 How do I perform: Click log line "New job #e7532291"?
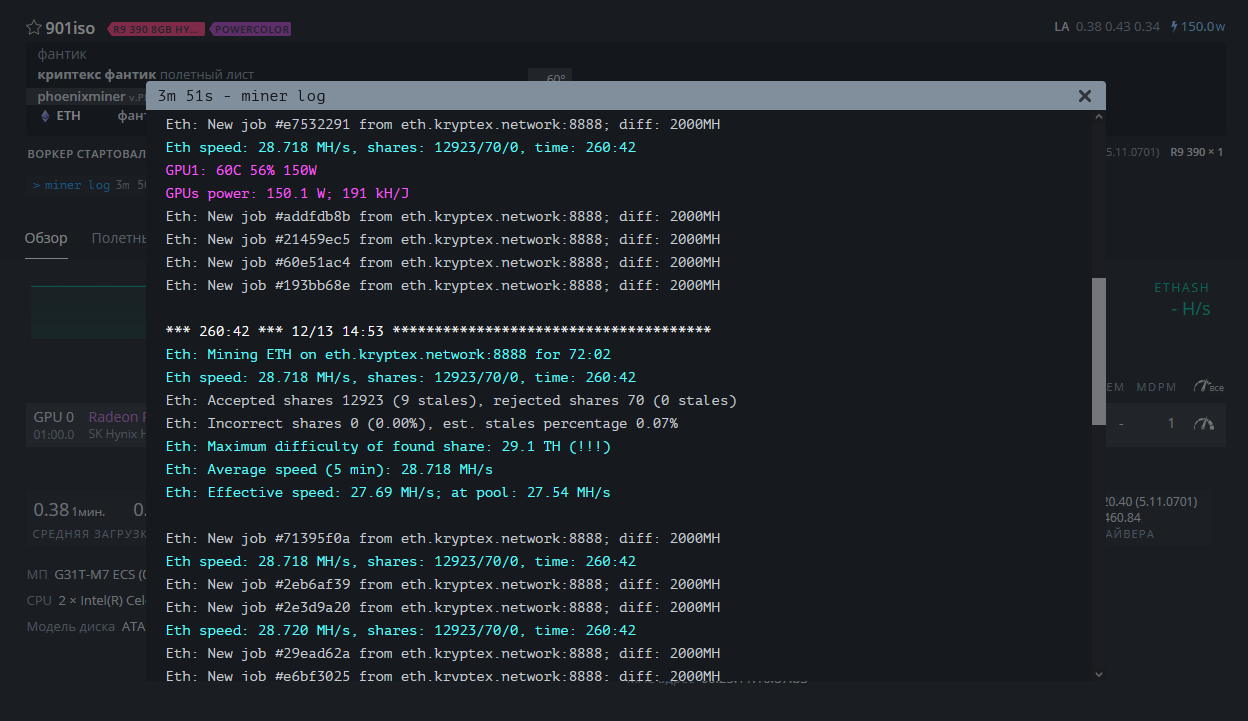(x=443, y=125)
